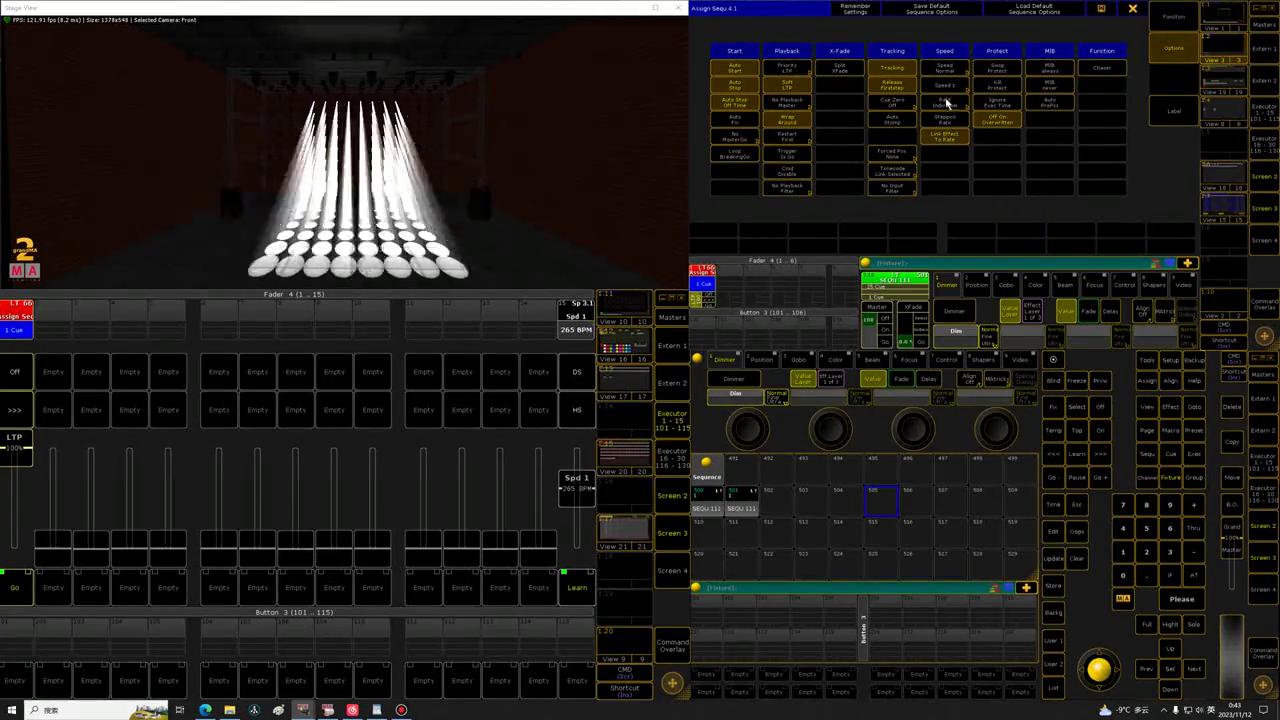Expand the Trigger Is Go option list
This screenshot has width=1280, height=720.
point(787,153)
